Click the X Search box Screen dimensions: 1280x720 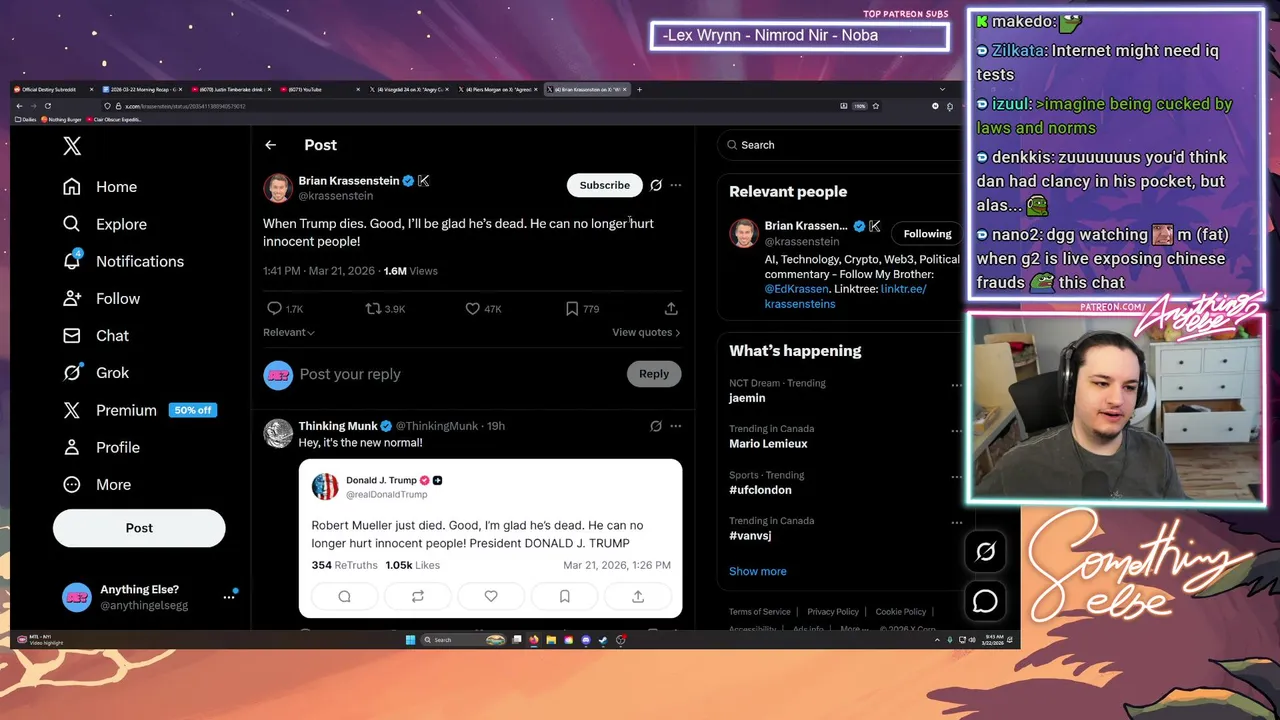(838, 145)
